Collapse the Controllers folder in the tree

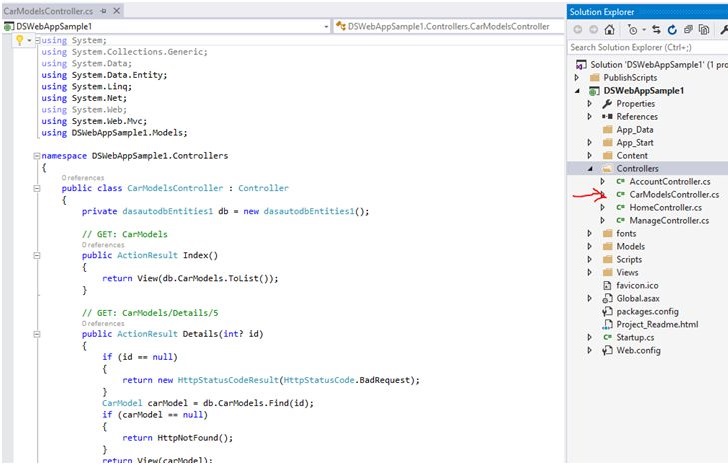[x=590, y=169]
